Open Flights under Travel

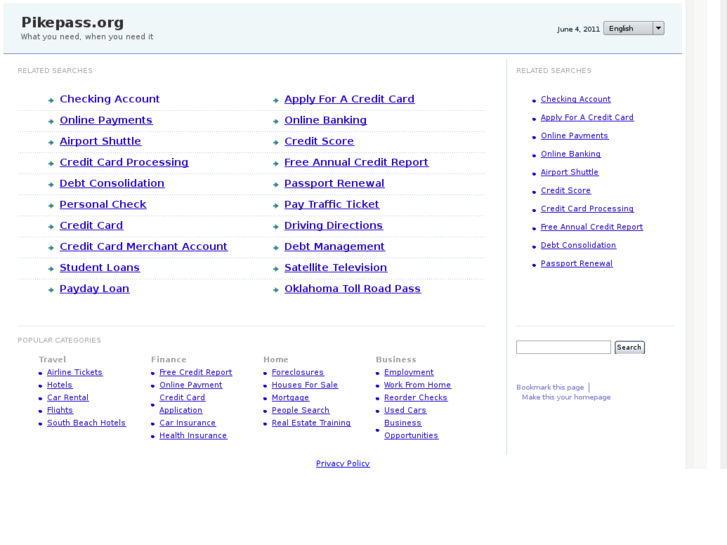(x=60, y=410)
